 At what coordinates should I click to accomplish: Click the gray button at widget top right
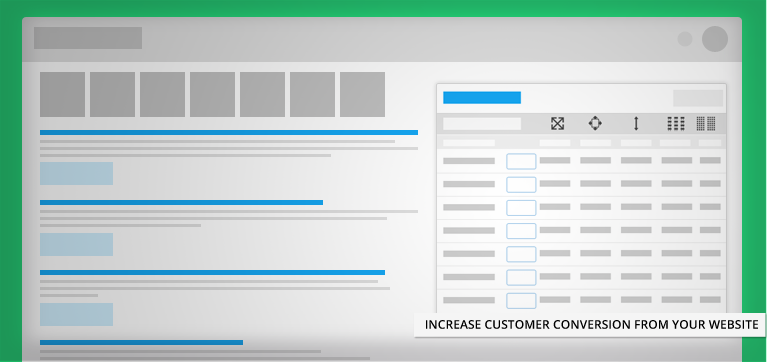tap(698, 98)
